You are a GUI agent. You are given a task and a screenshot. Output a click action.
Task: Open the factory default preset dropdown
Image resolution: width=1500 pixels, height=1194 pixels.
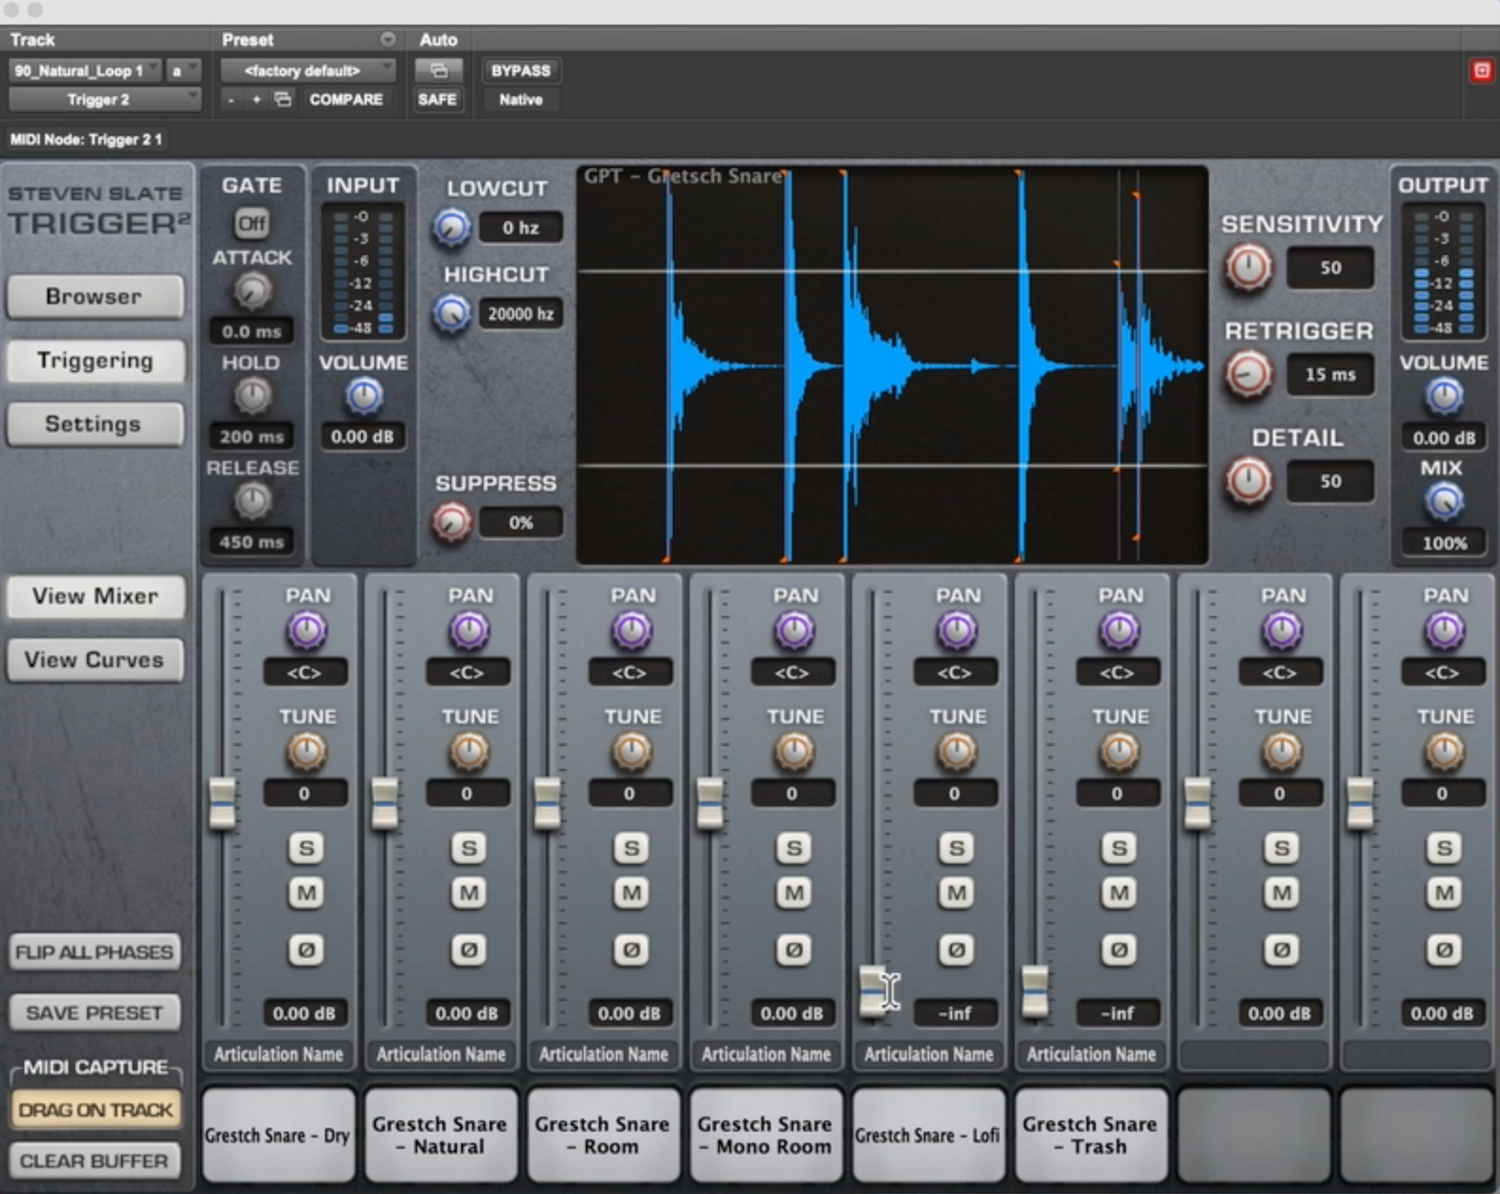click(x=307, y=71)
